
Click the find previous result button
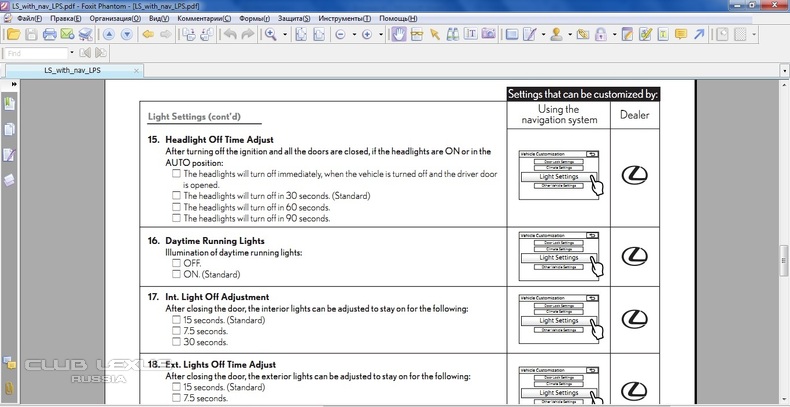coord(85,53)
